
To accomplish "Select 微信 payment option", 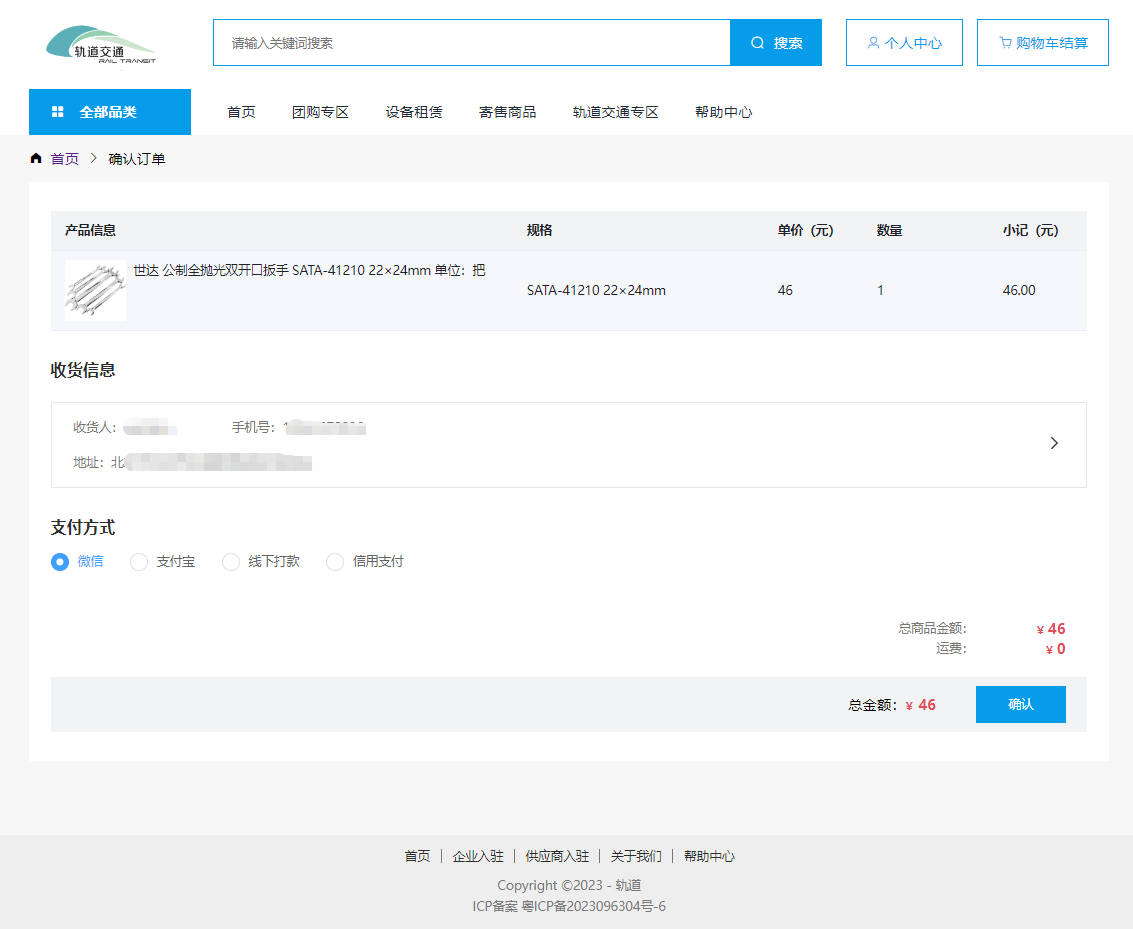I will (61, 562).
